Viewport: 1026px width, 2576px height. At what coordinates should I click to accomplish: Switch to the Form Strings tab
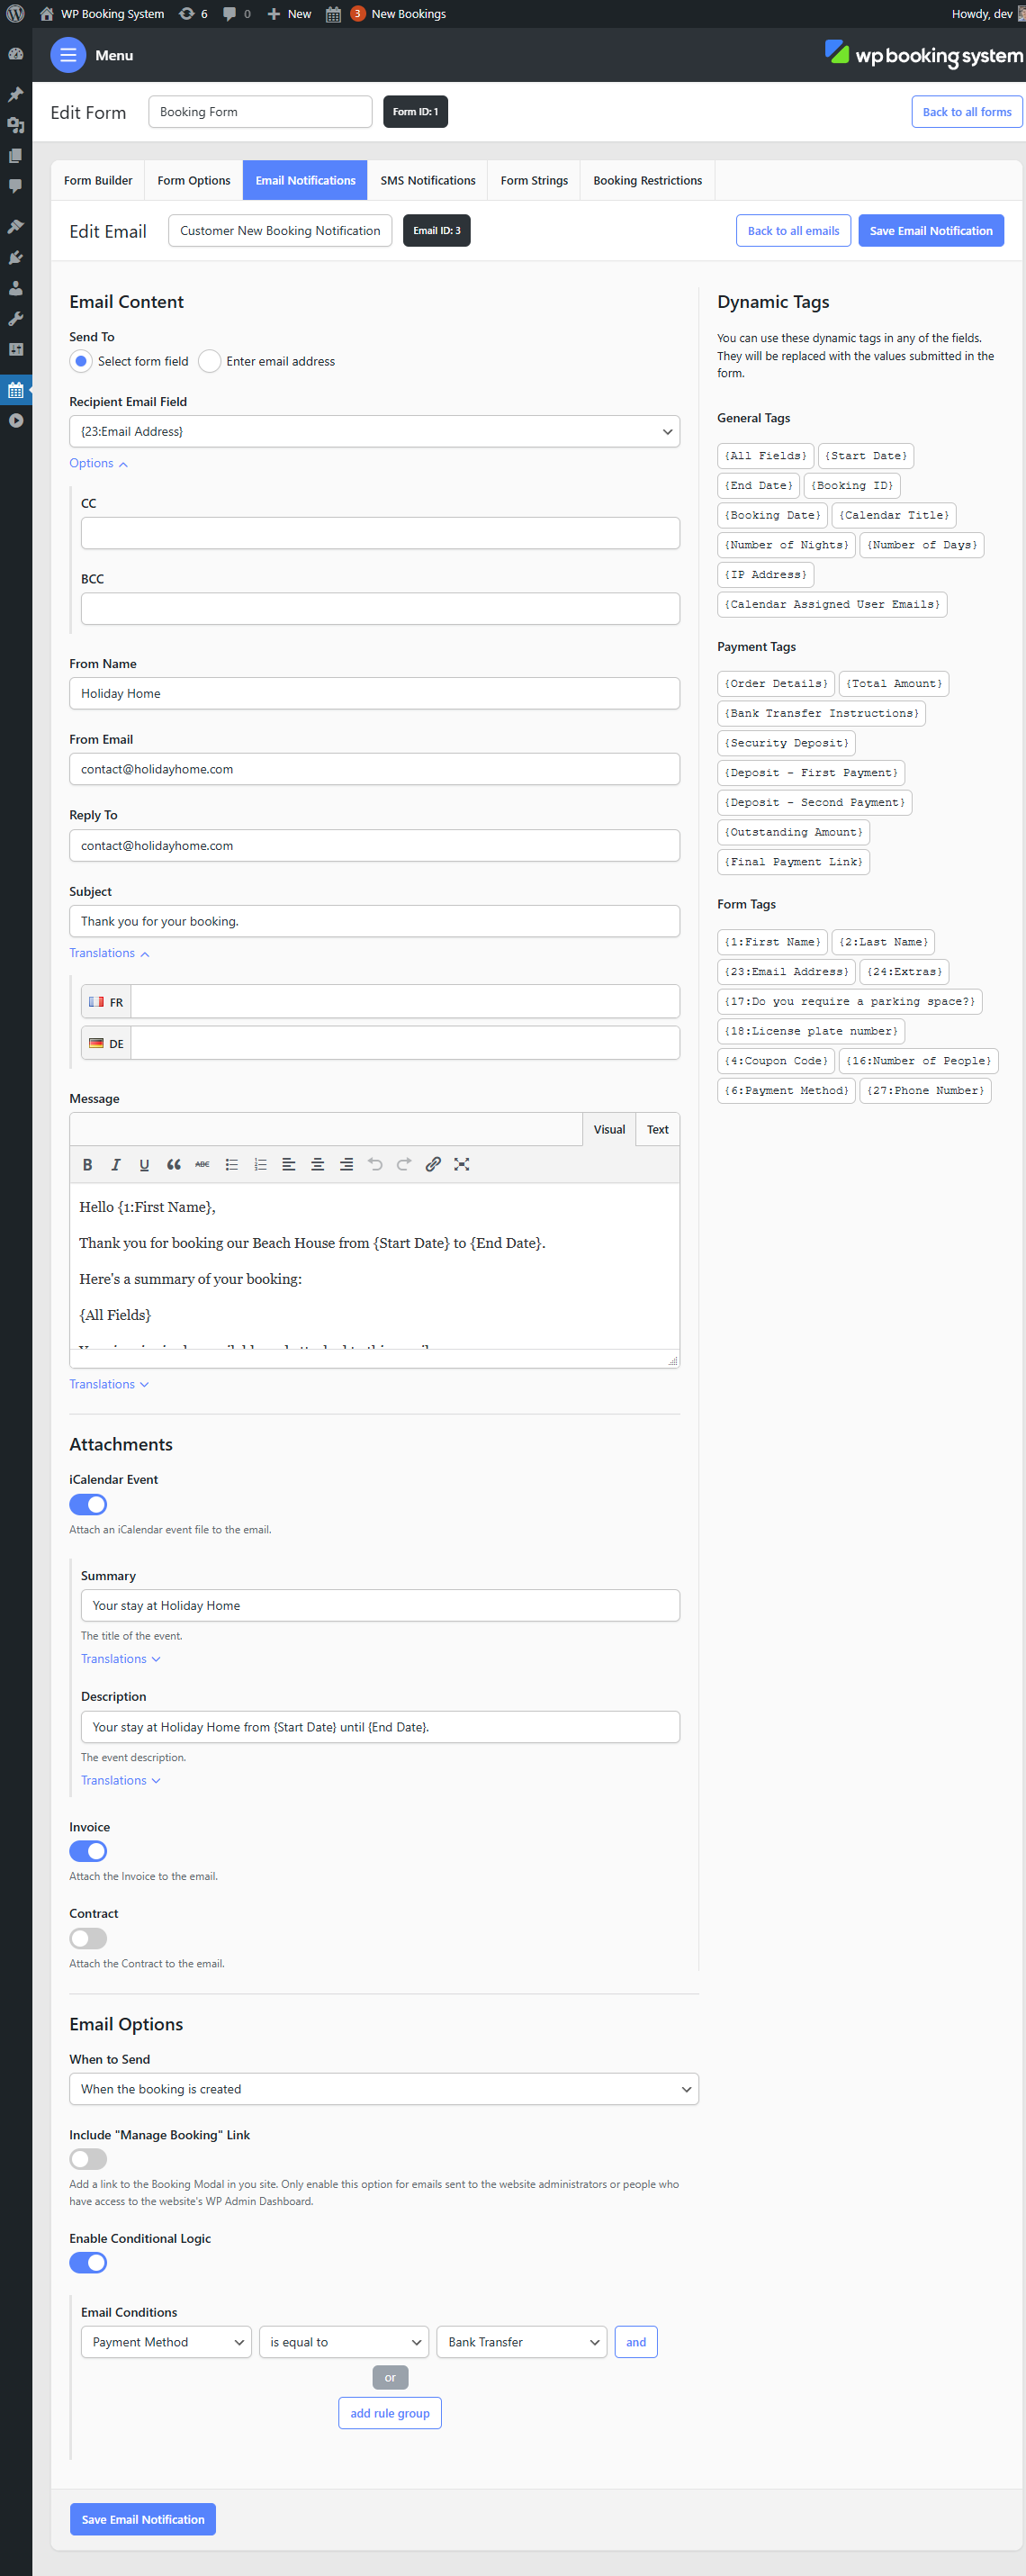[x=534, y=180]
